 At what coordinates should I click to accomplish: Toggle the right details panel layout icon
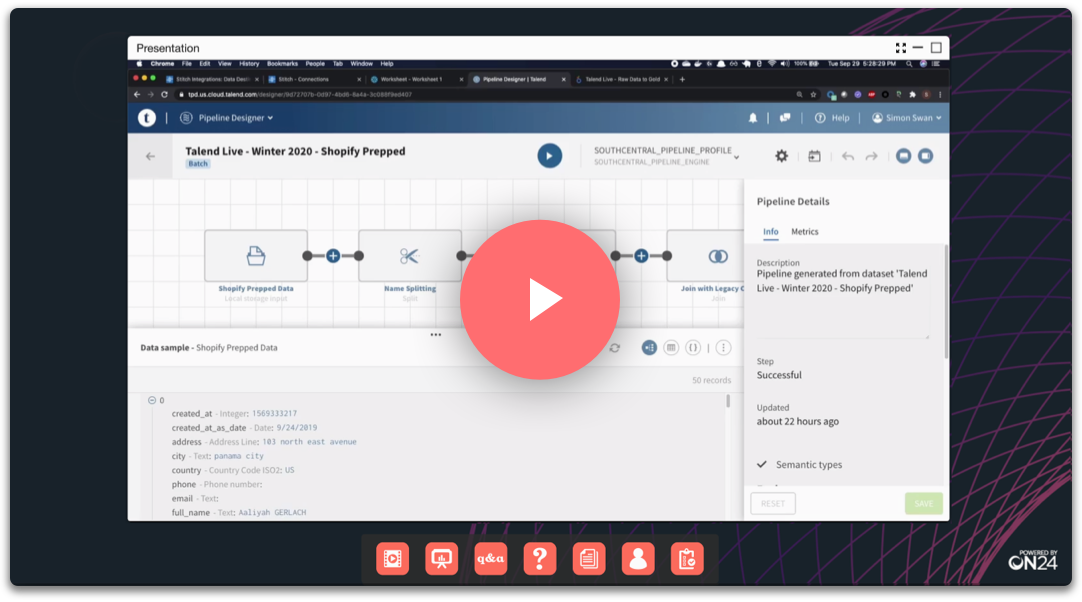pos(925,156)
